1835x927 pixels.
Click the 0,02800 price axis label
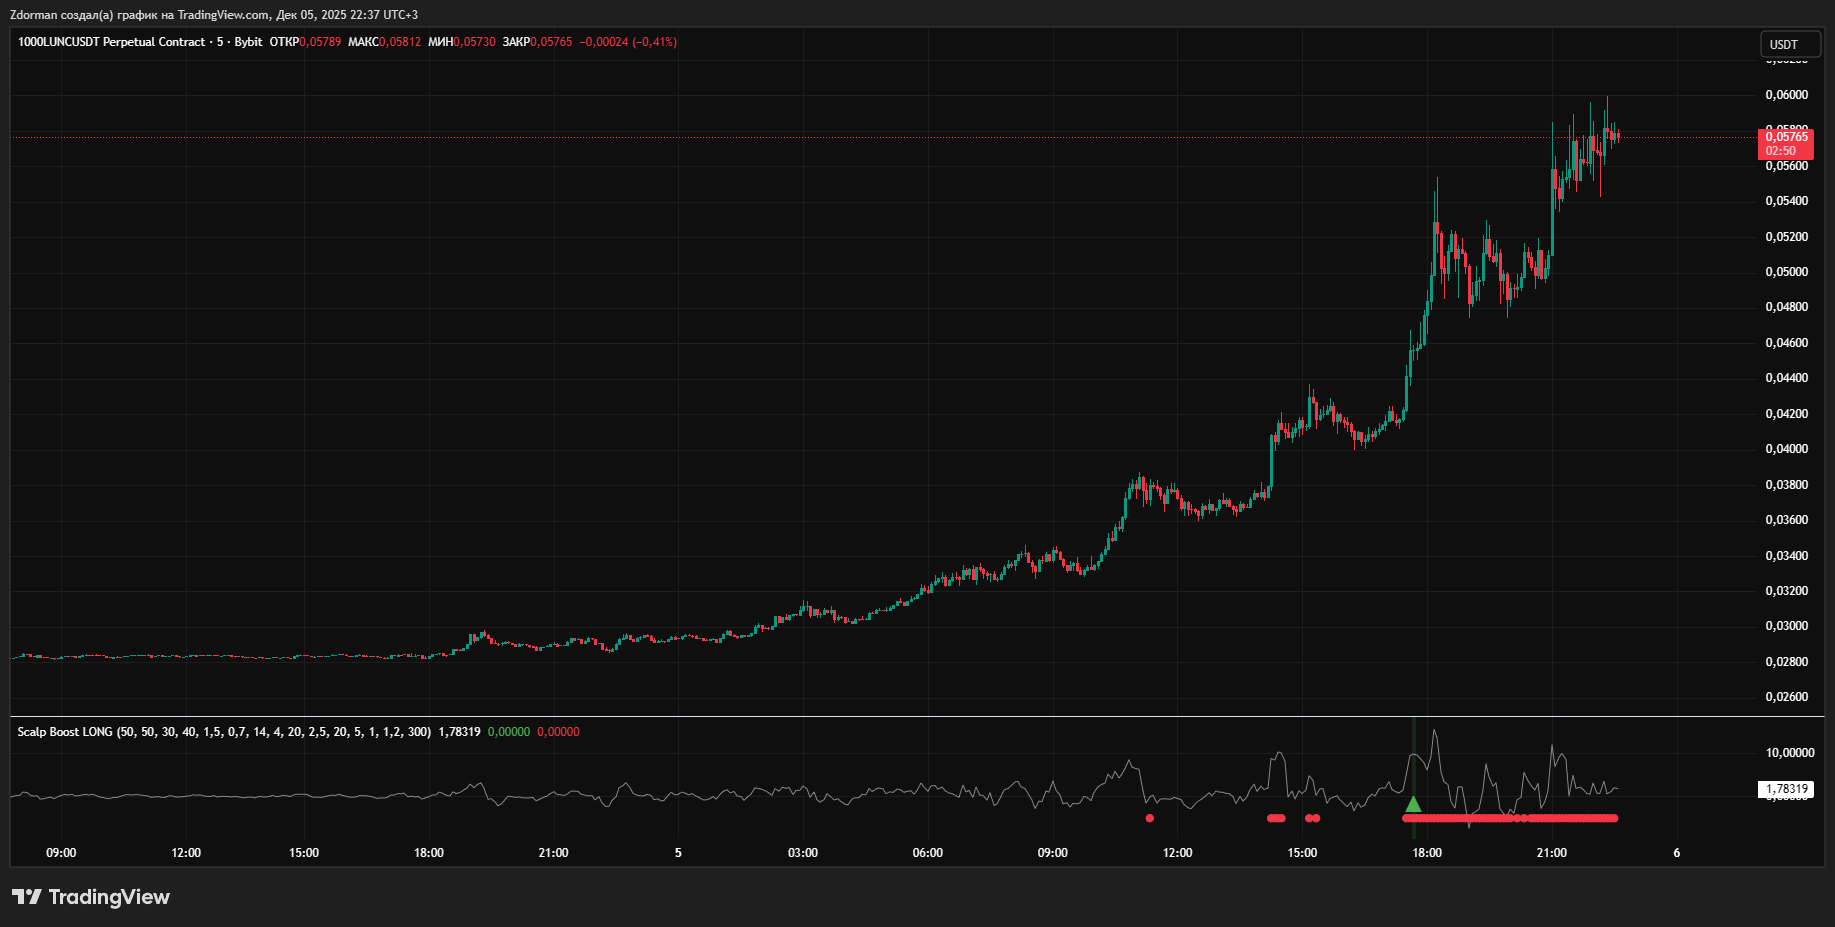pos(1786,662)
